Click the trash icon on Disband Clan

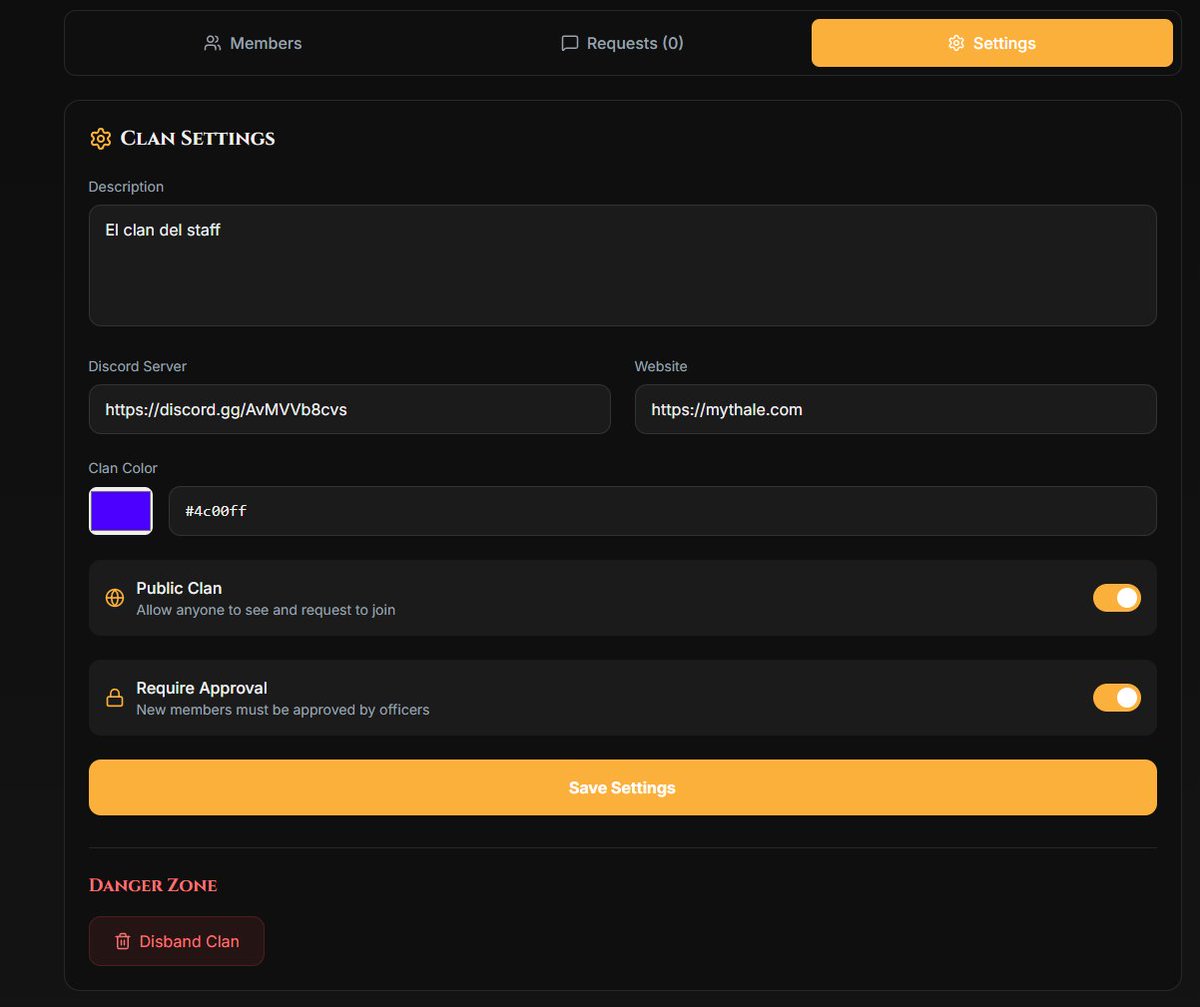click(123, 941)
